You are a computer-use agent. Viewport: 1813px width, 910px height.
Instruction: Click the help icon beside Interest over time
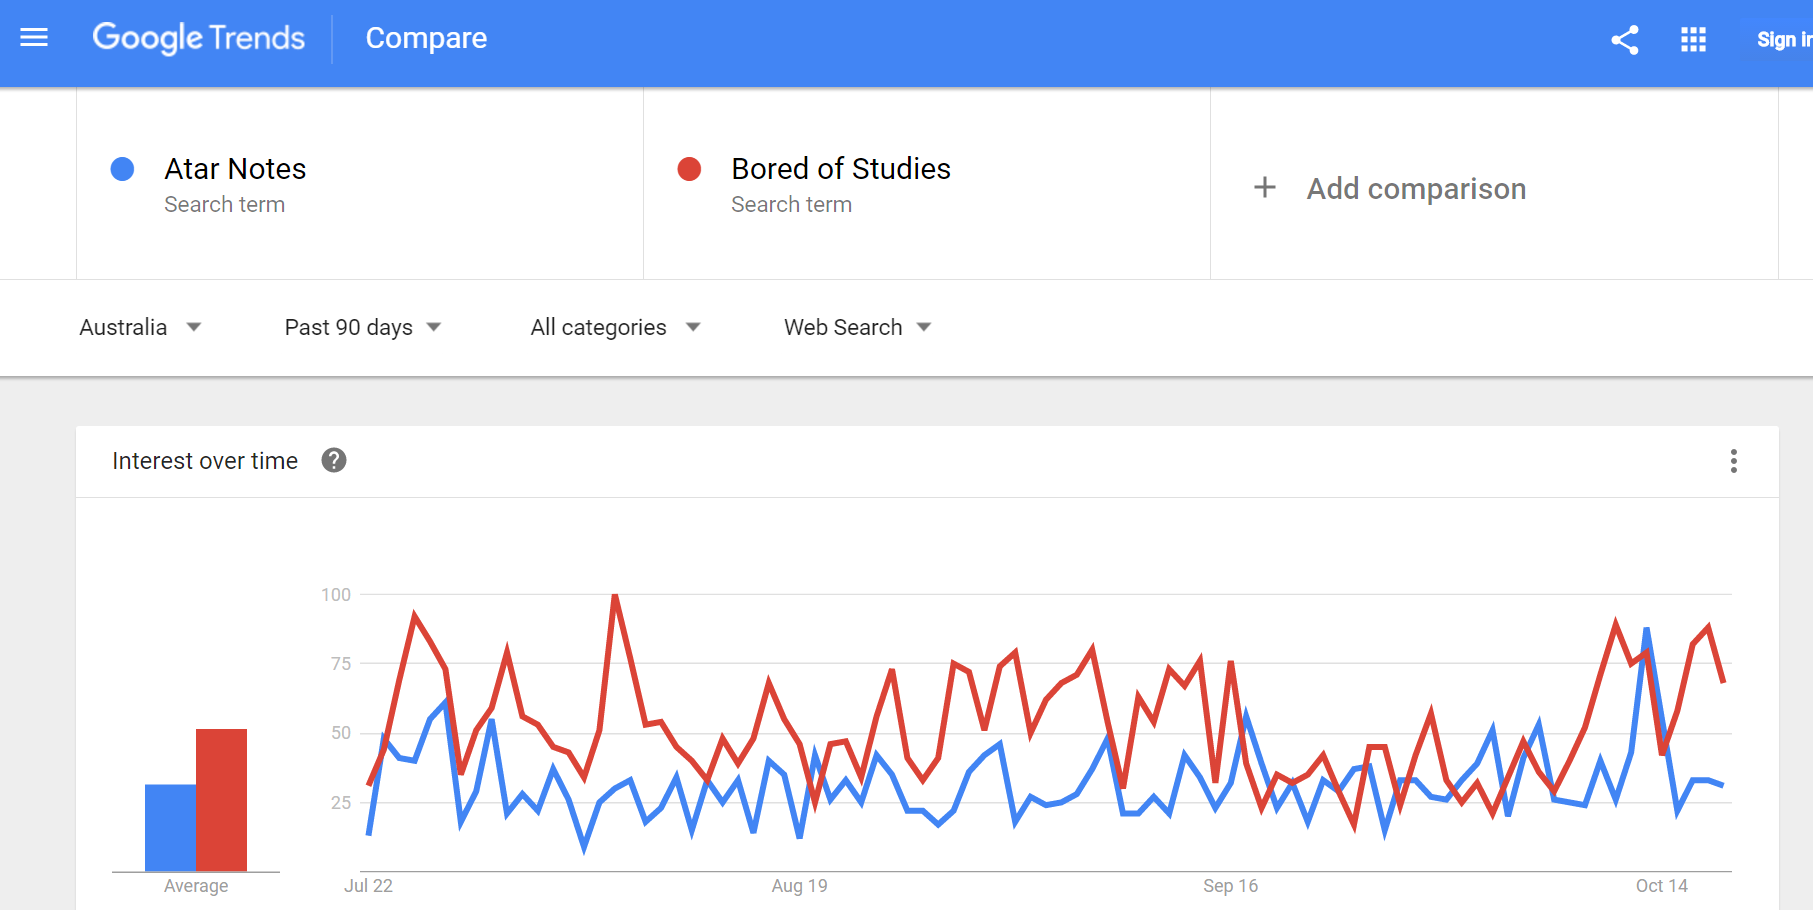pyautogui.click(x=334, y=460)
